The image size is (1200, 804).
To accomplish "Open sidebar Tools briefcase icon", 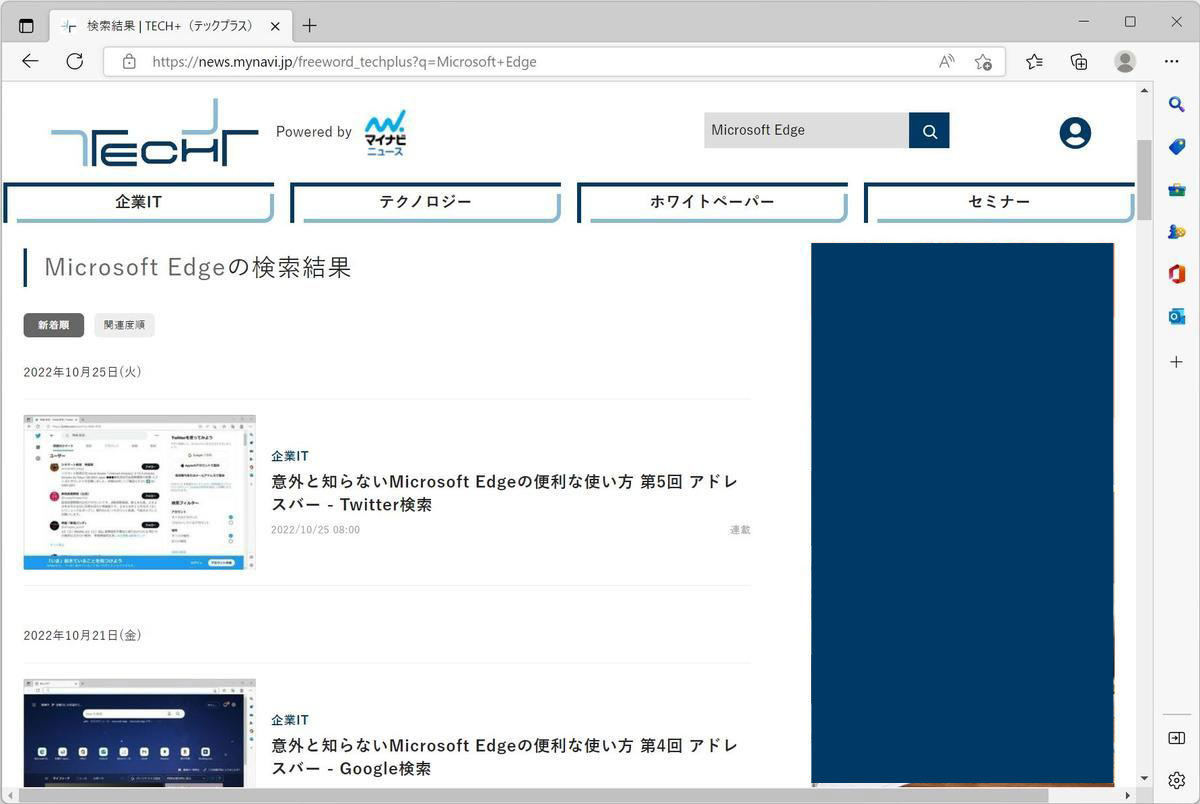I will coord(1177,190).
